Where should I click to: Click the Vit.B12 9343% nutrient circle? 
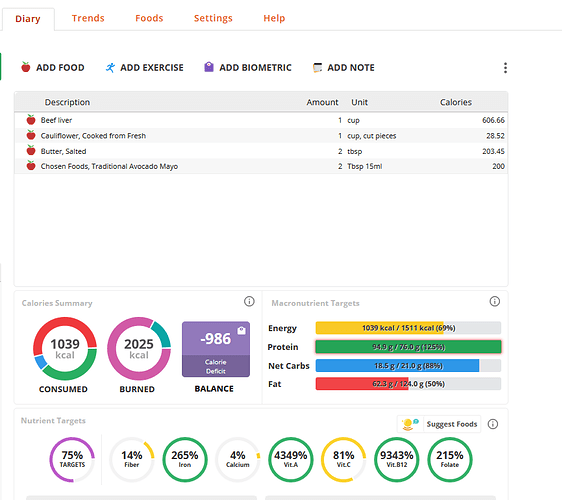(396, 459)
